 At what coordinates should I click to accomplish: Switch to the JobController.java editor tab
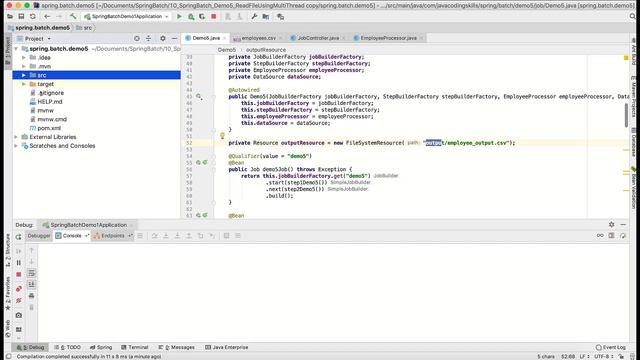point(318,38)
